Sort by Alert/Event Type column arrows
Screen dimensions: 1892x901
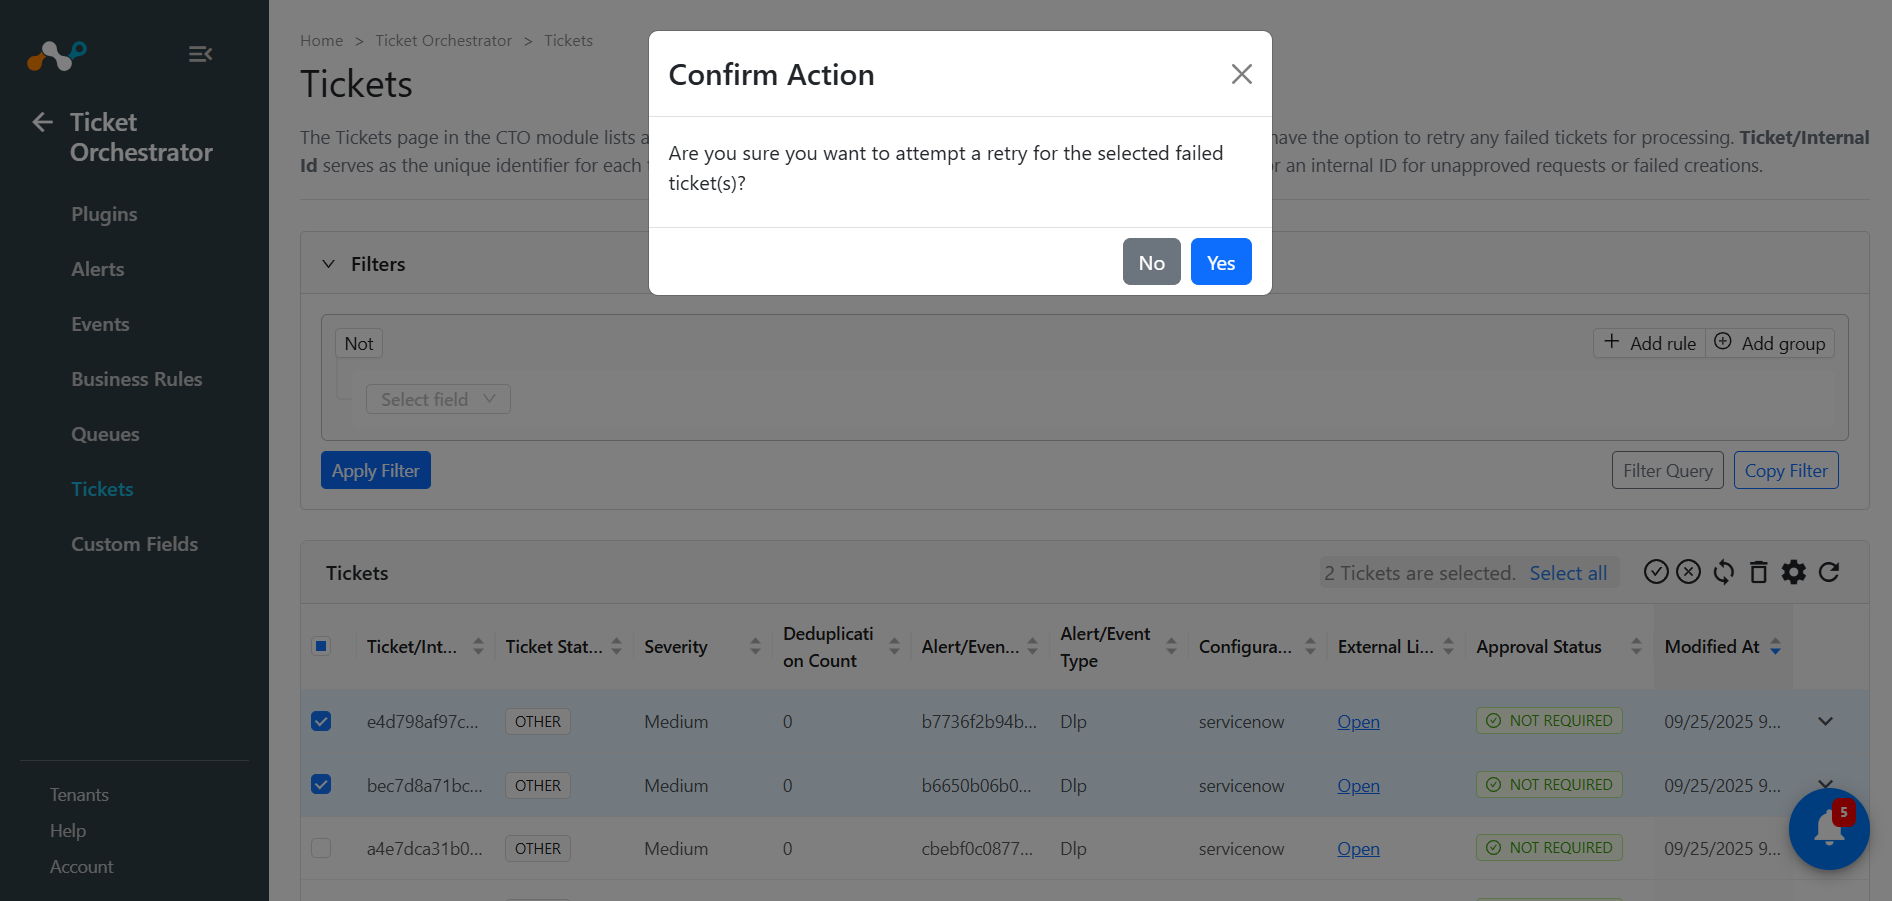pos(1171,647)
